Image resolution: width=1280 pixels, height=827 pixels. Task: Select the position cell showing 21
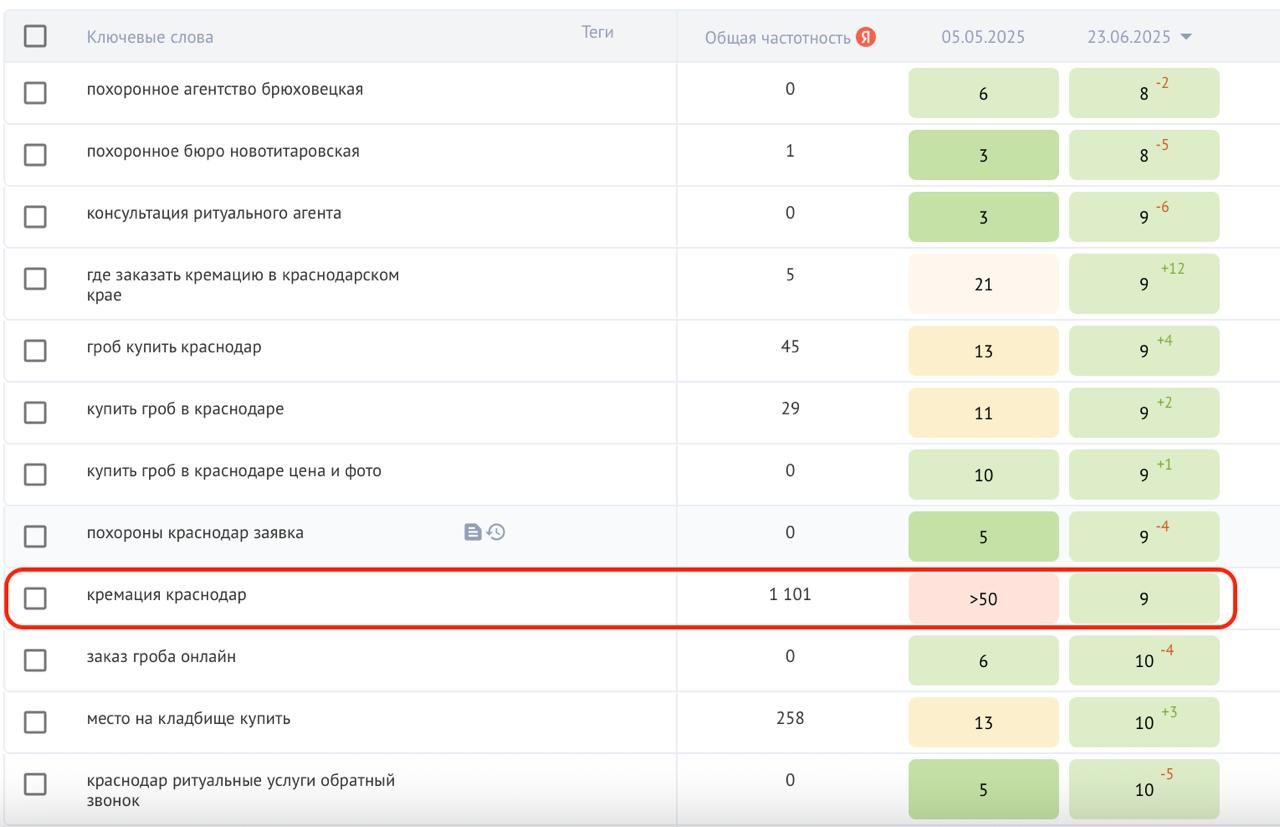click(983, 284)
